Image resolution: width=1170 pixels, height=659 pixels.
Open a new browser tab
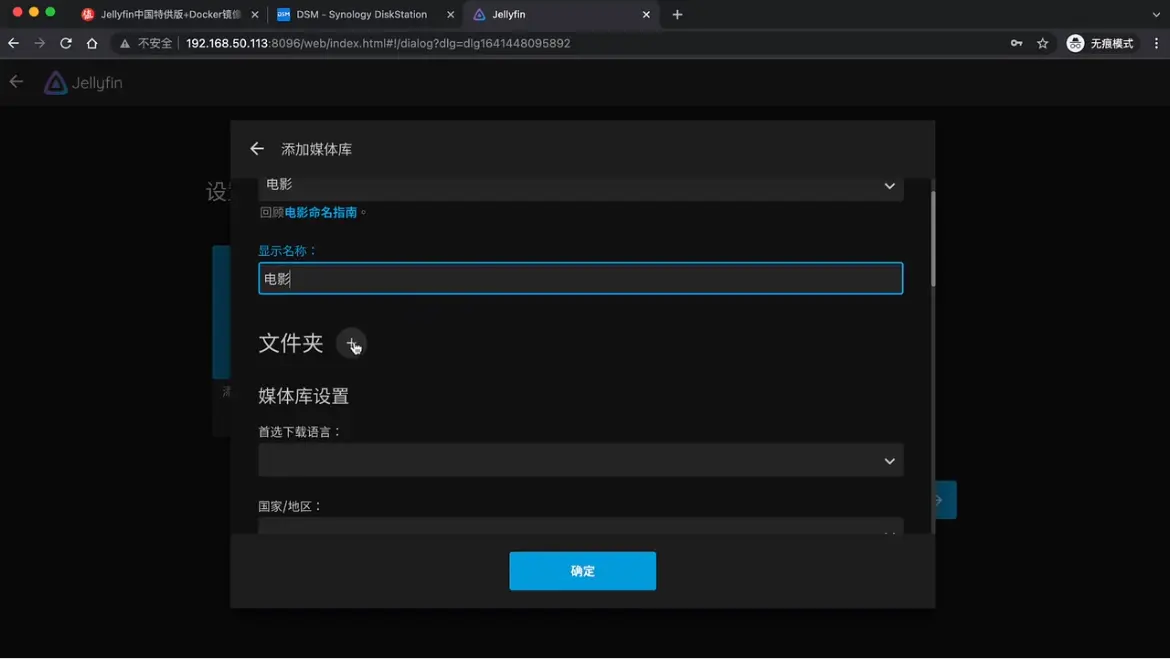pyautogui.click(x=677, y=14)
